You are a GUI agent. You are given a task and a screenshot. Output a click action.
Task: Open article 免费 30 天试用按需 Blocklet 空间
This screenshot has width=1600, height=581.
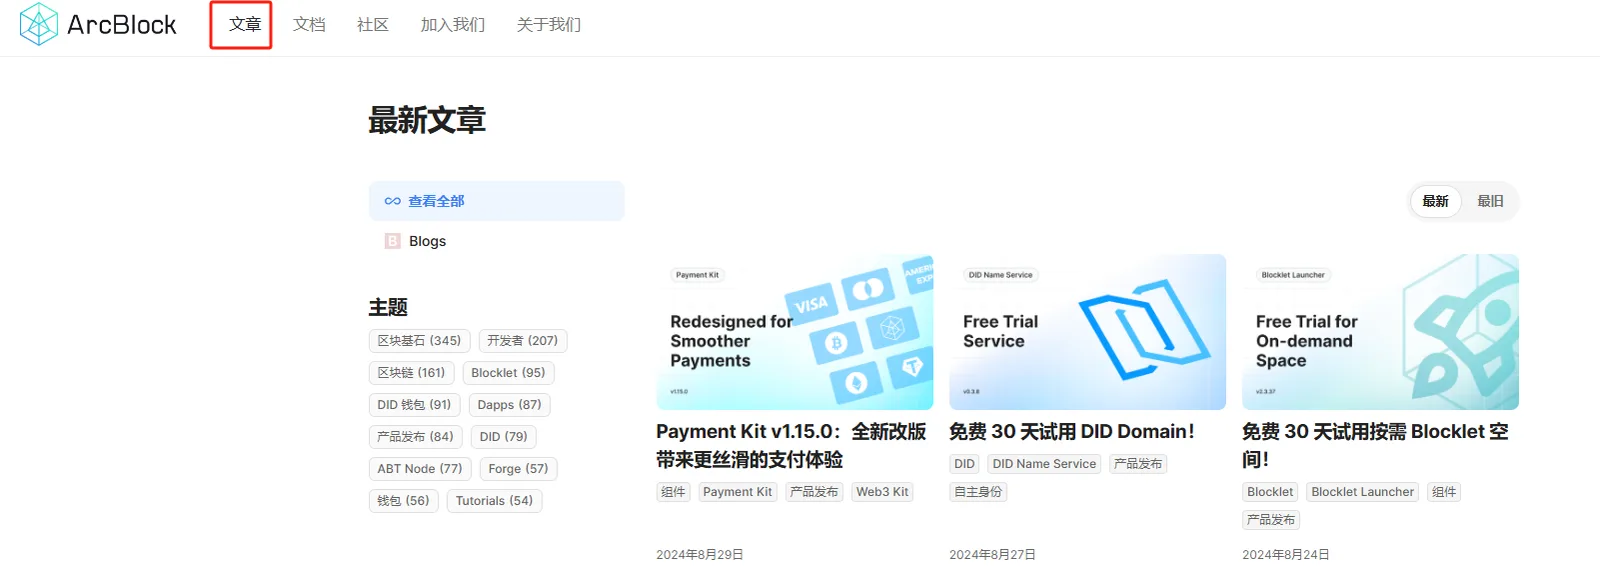[x=1376, y=446]
